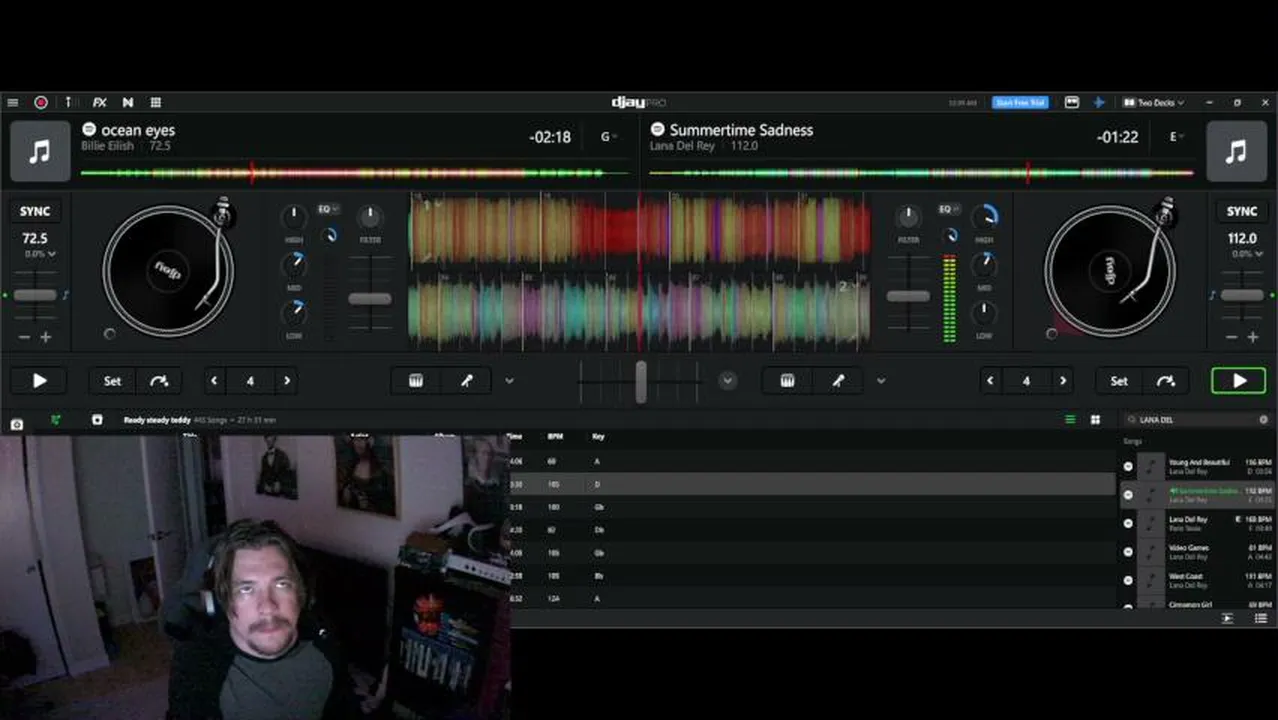Screen dimensions: 1278x720
Task: Toggle SYNC on the left deck
Action: coord(35,211)
